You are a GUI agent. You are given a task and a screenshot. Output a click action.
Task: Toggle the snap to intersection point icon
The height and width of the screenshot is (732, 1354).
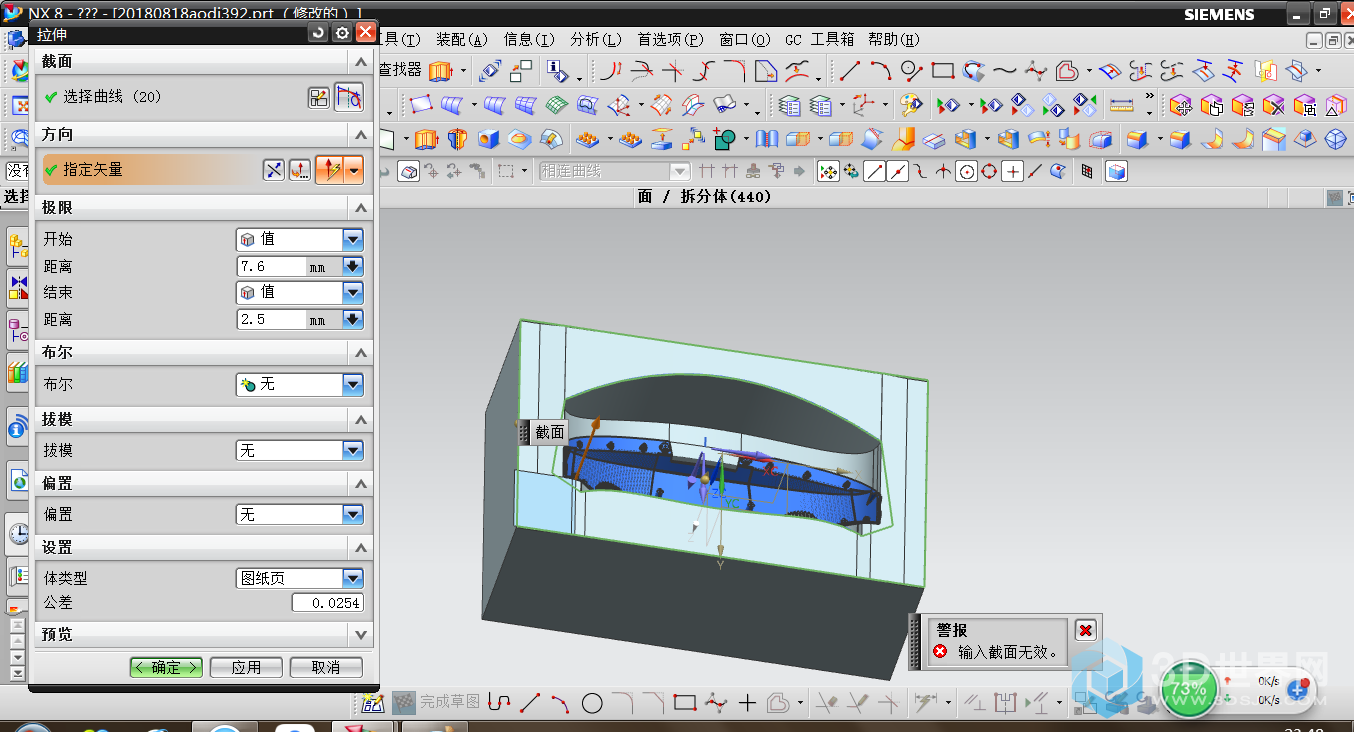[944, 171]
